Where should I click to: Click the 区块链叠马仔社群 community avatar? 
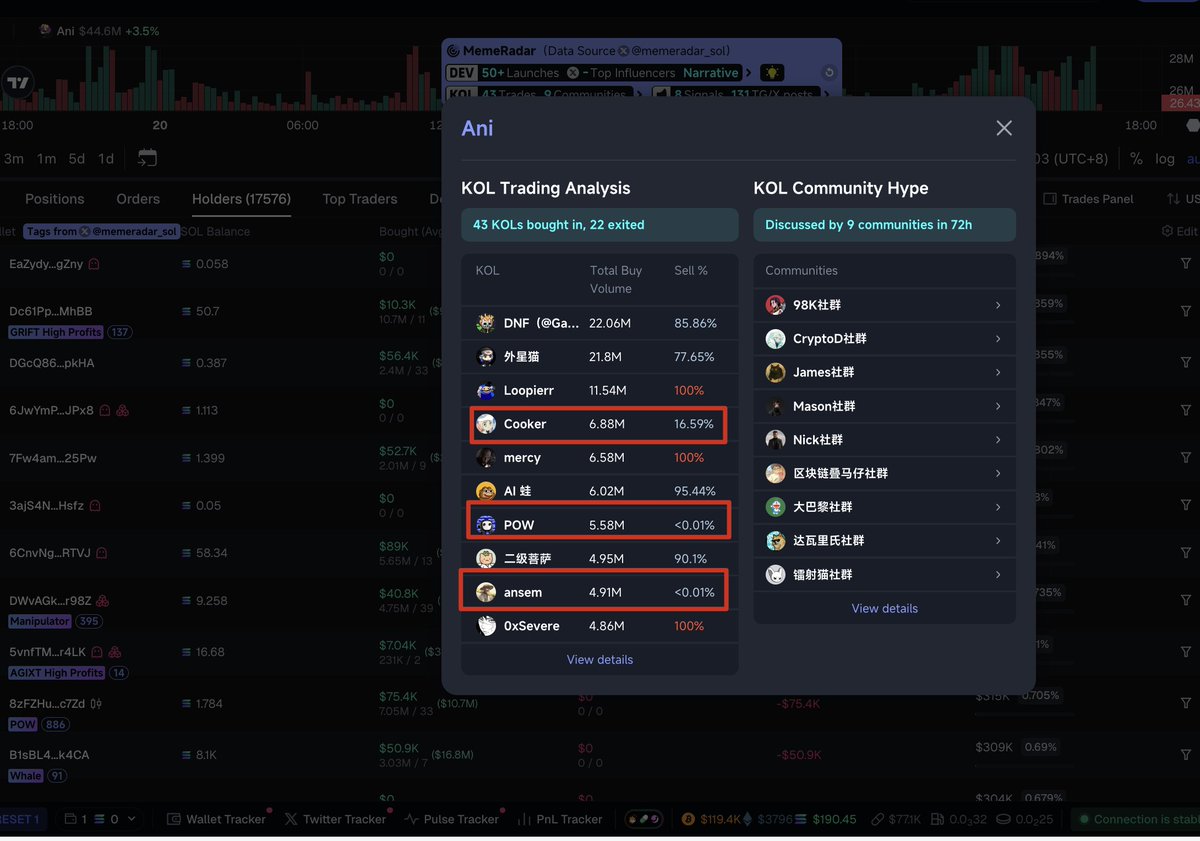(775, 473)
